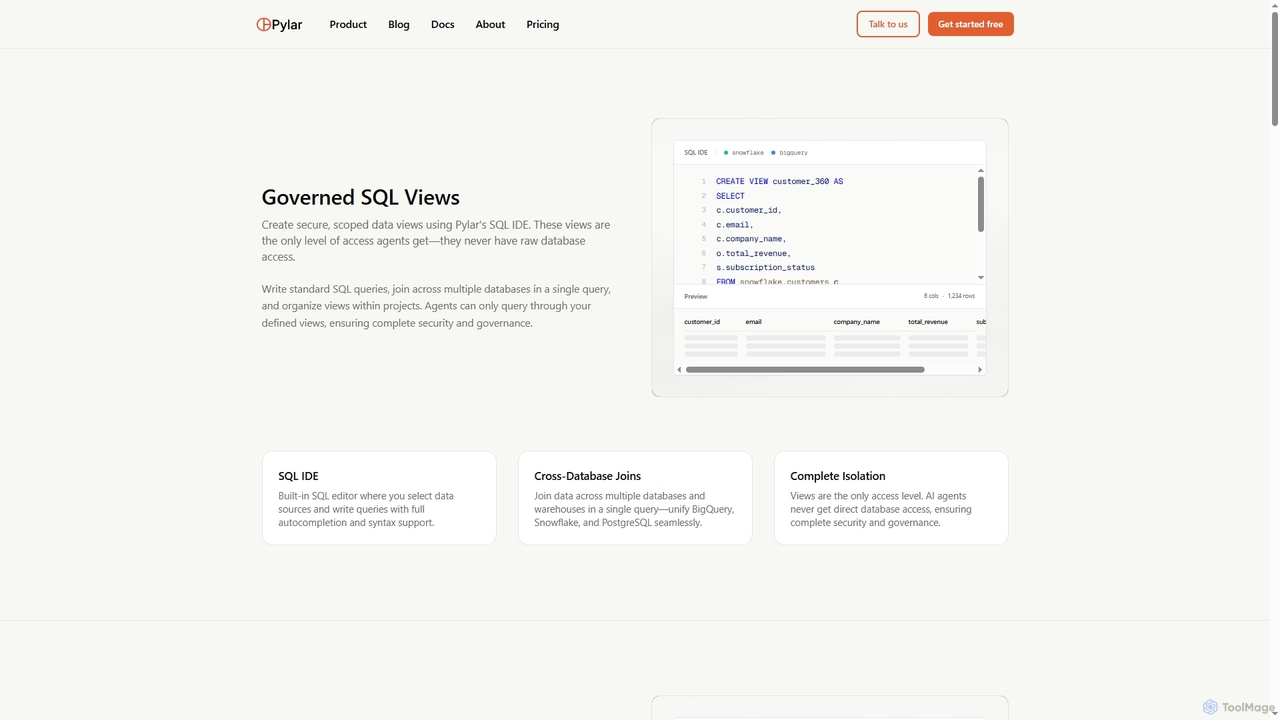The width and height of the screenshot is (1280, 720).
Task: Click the Talk to us button
Action: pyautogui.click(x=888, y=24)
